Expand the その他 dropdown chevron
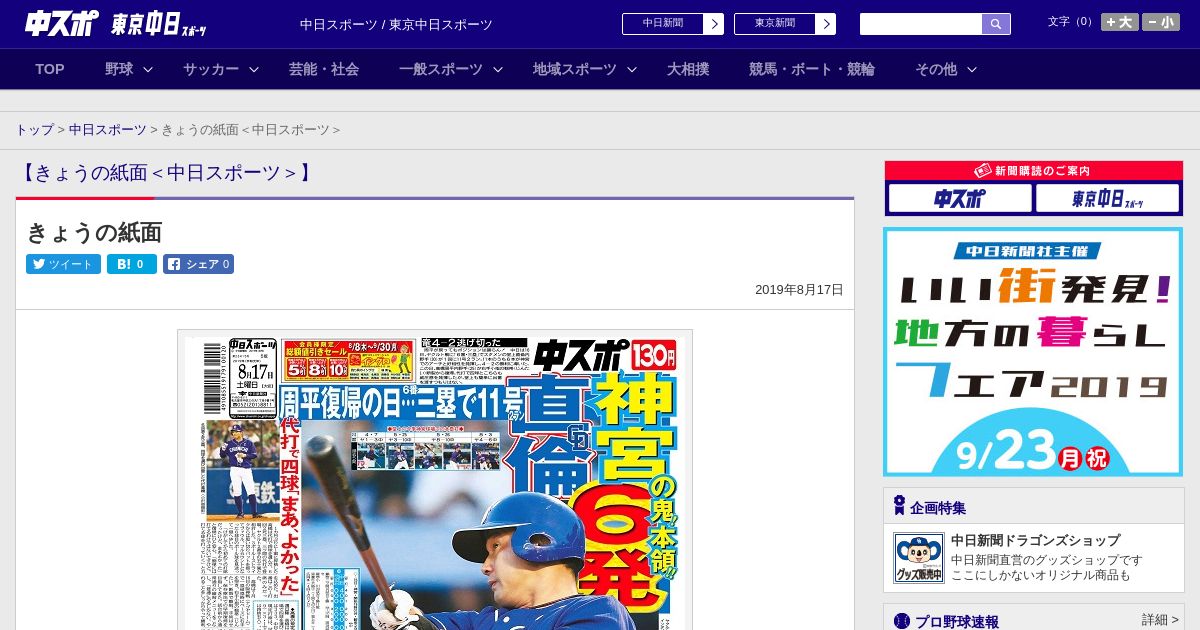This screenshot has width=1200, height=630. pyautogui.click(x=972, y=69)
